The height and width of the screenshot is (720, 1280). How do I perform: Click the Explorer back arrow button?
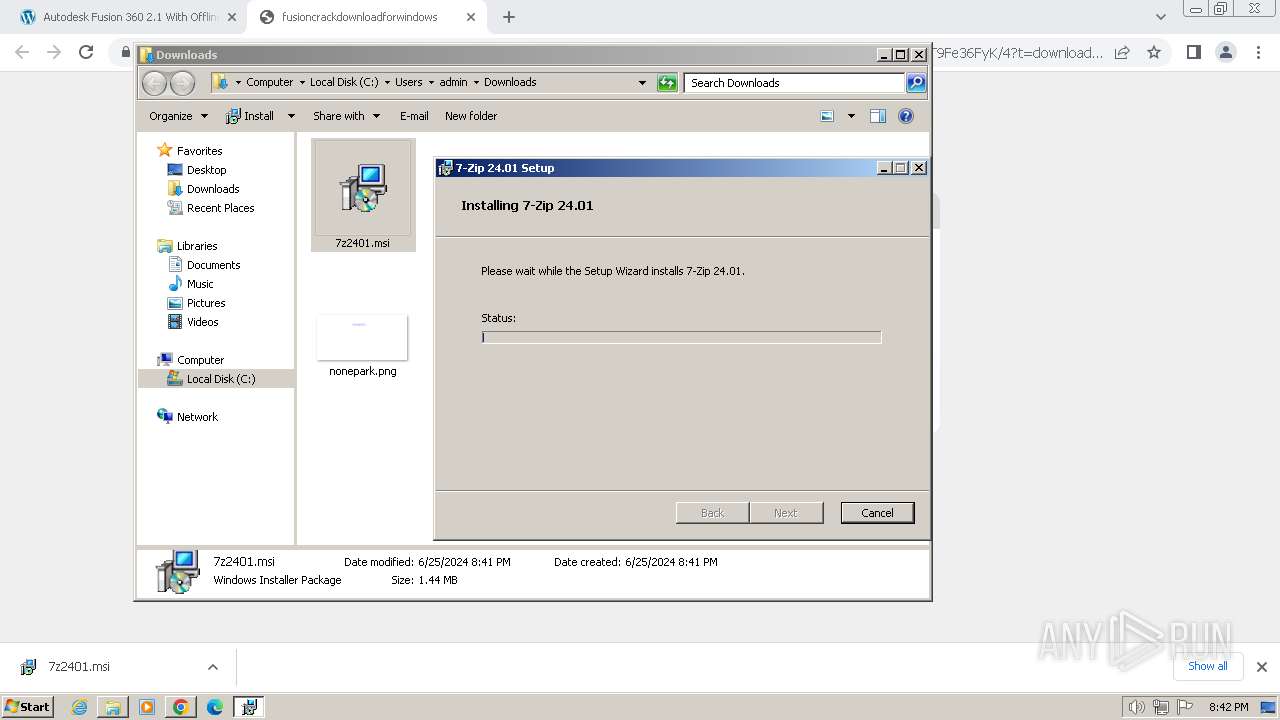pos(155,83)
